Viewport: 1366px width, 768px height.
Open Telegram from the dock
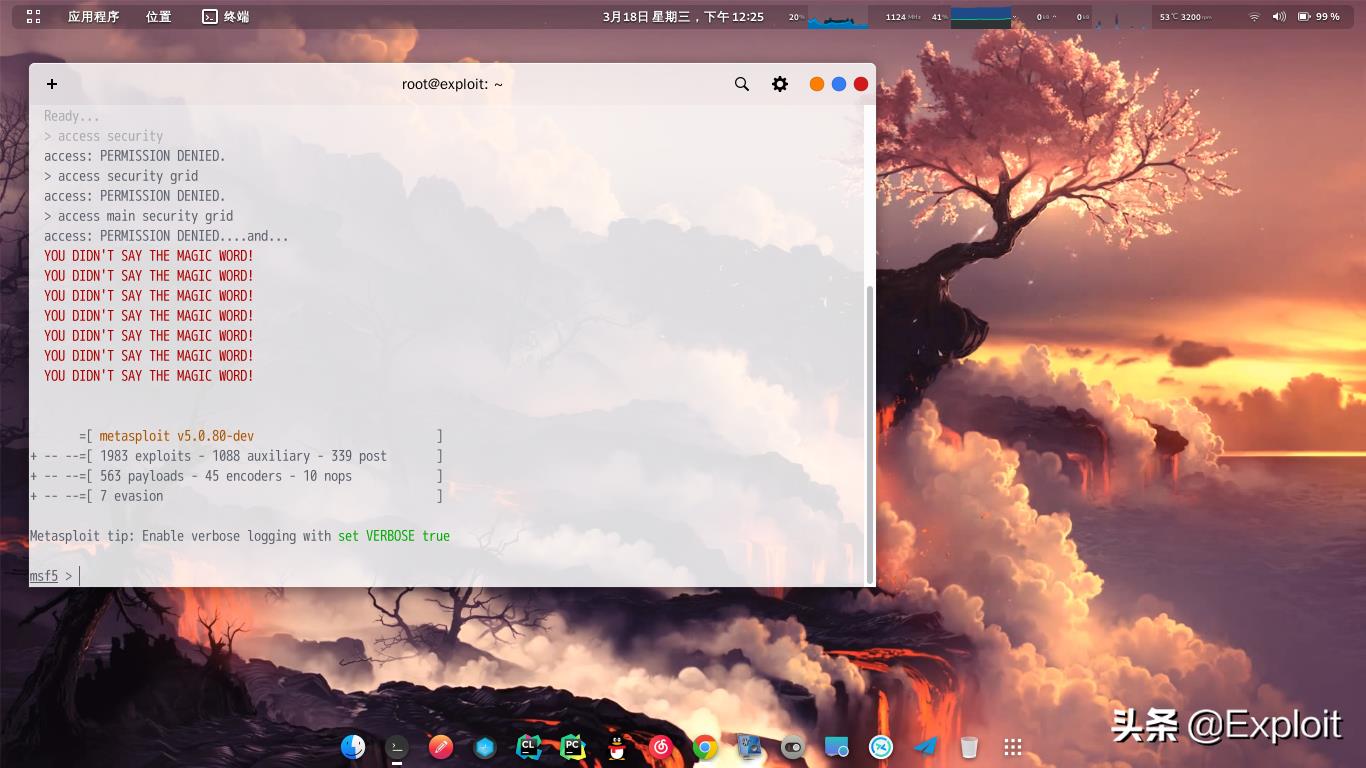pyautogui.click(x=926, y=747)
